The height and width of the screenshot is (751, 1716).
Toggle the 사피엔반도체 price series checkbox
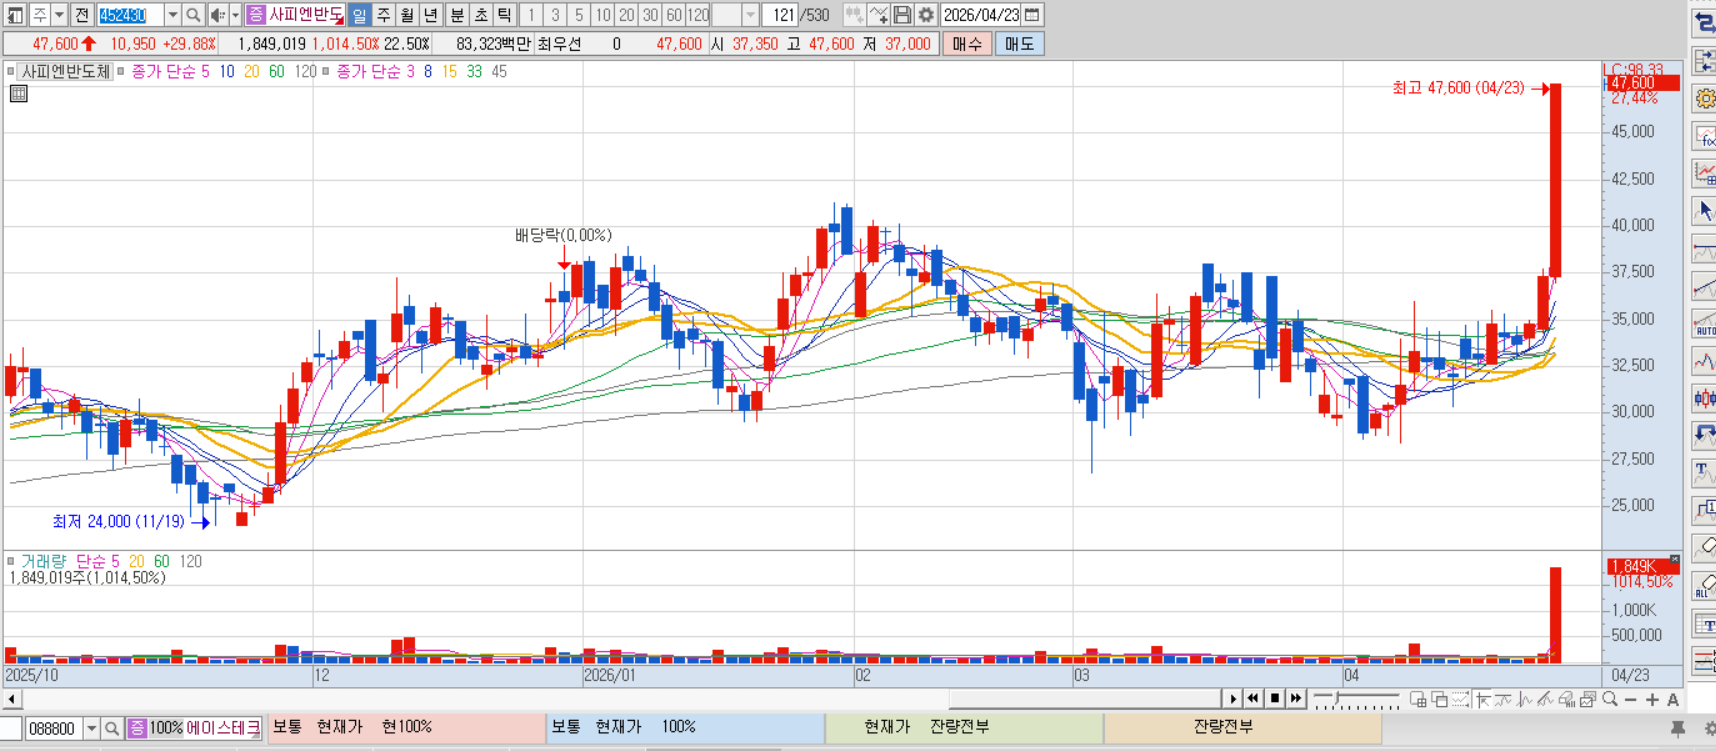10,71
